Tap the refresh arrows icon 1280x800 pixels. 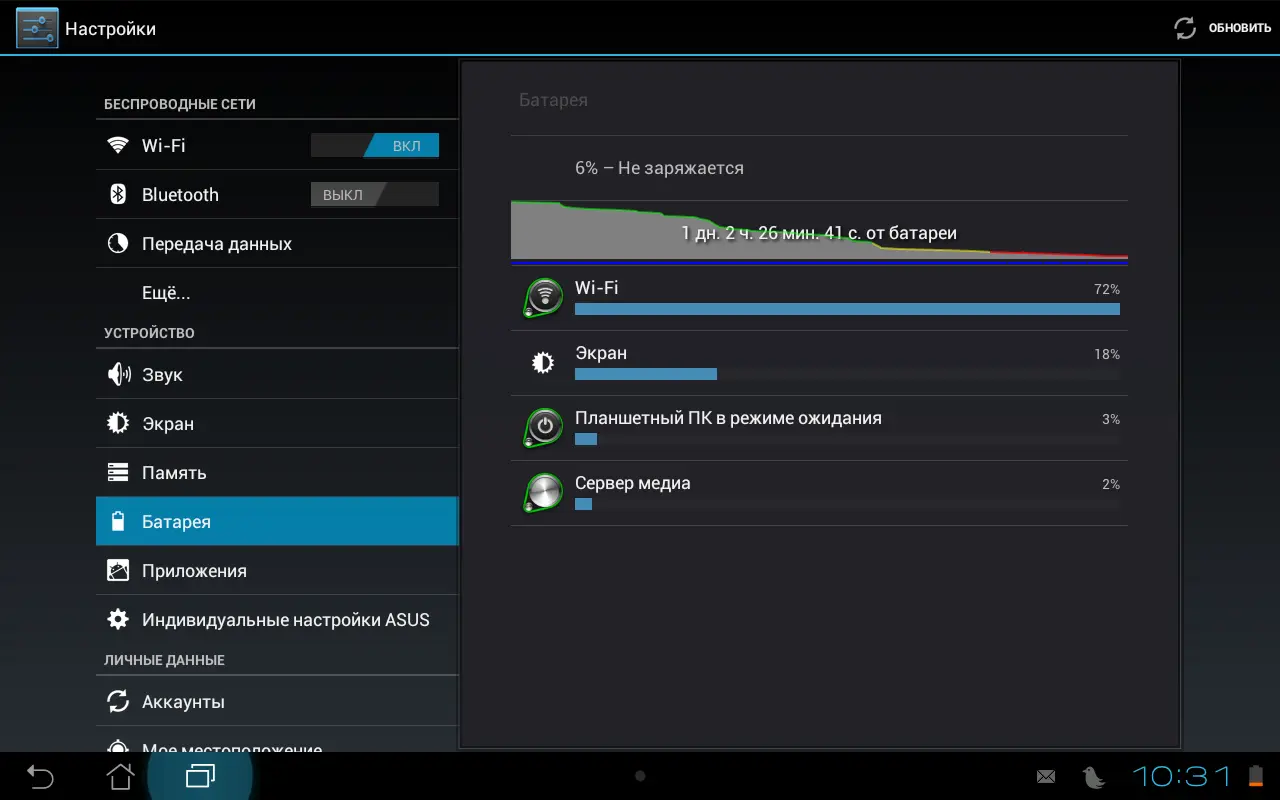(x=1185, y=28)
